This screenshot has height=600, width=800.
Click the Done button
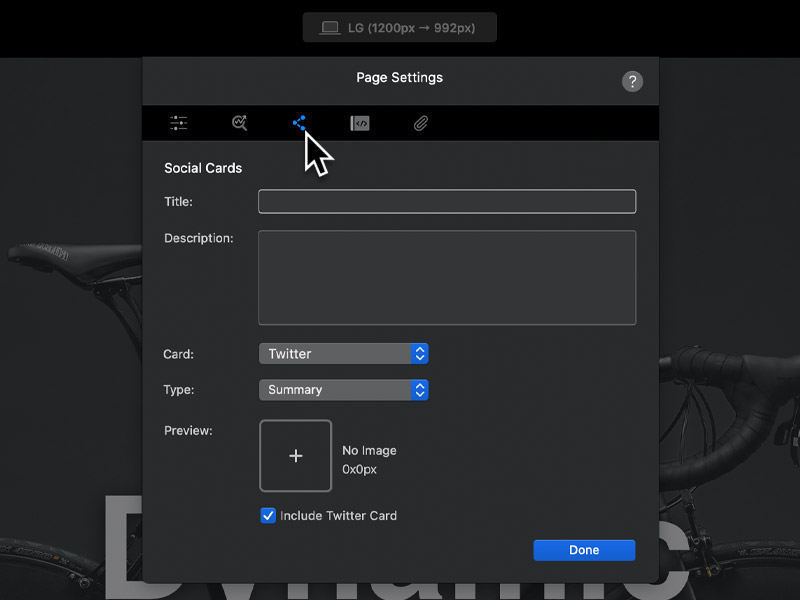pyautogui.click(x=584, y=550)
